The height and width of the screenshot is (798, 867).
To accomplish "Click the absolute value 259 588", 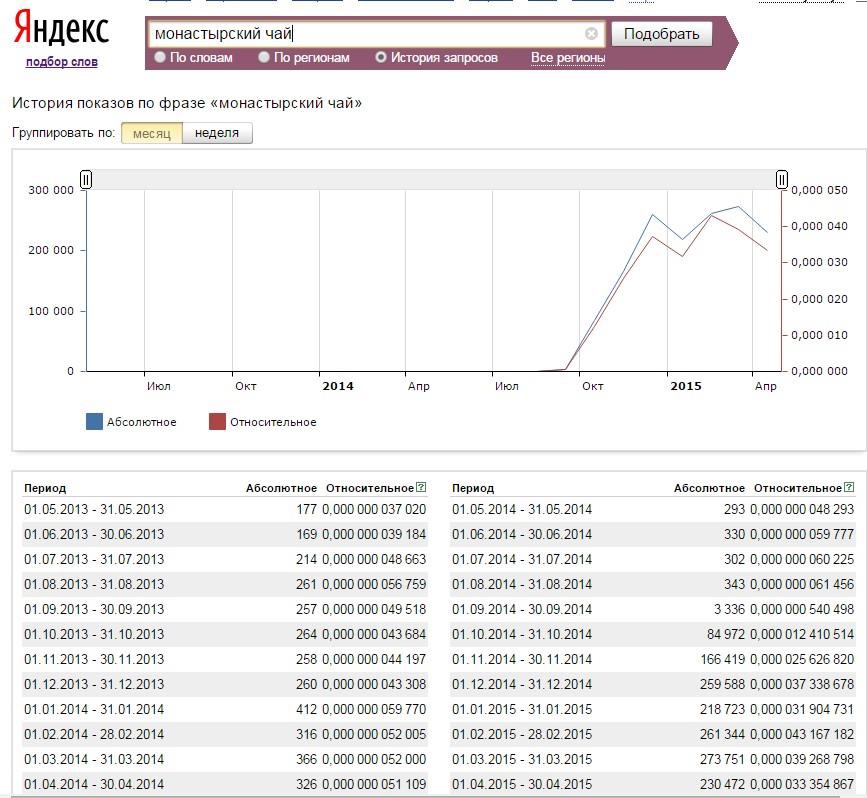I will click(722, 684).
